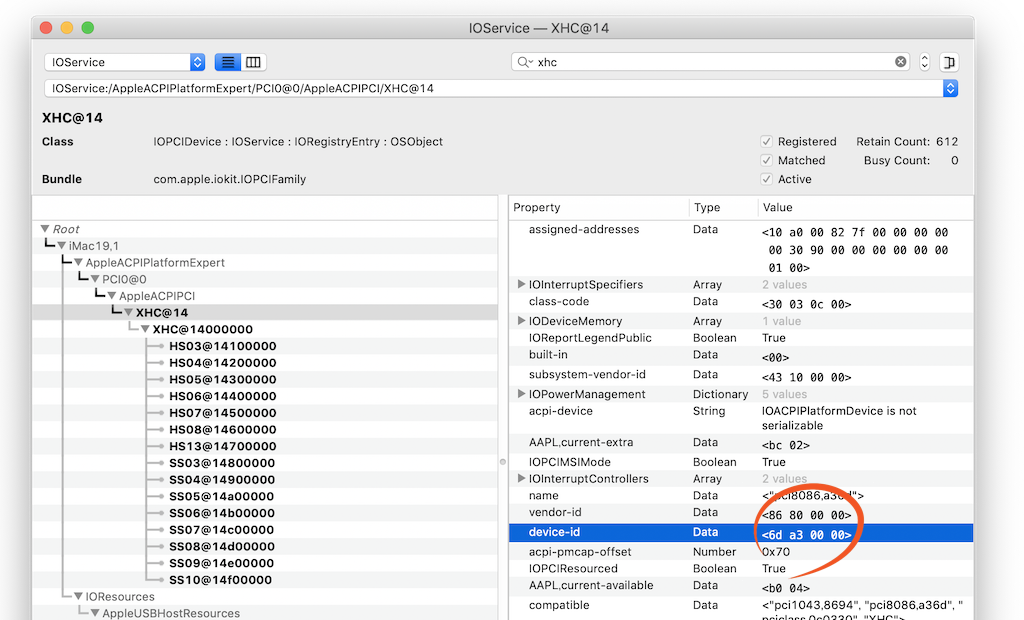Select the device-id property row
Viewport: 1024px width, 620px height.
[741, 532]
